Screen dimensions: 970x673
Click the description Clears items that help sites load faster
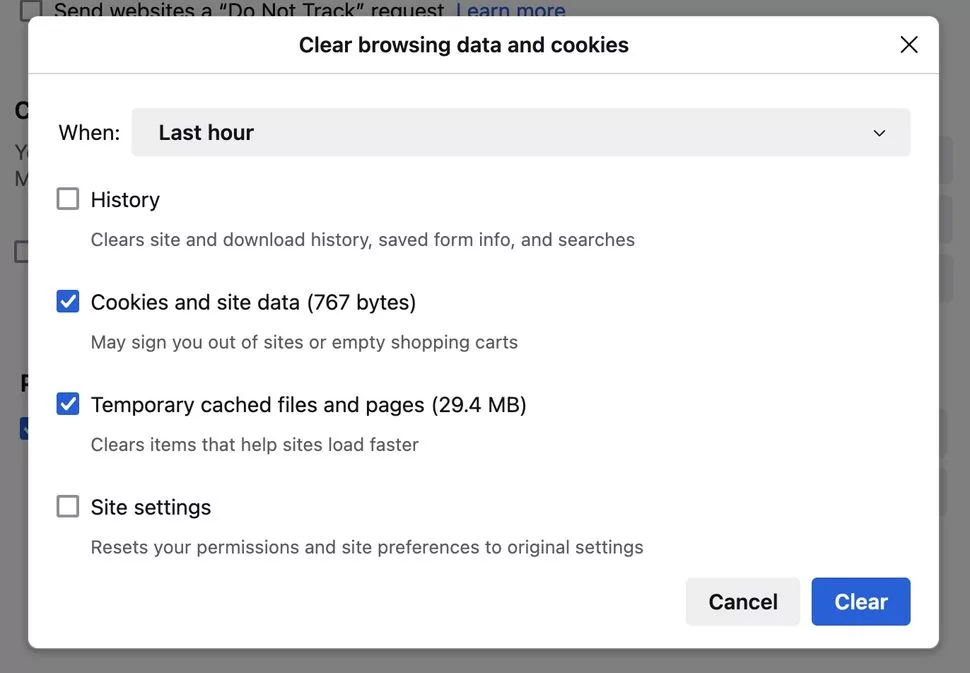(254, 445)
